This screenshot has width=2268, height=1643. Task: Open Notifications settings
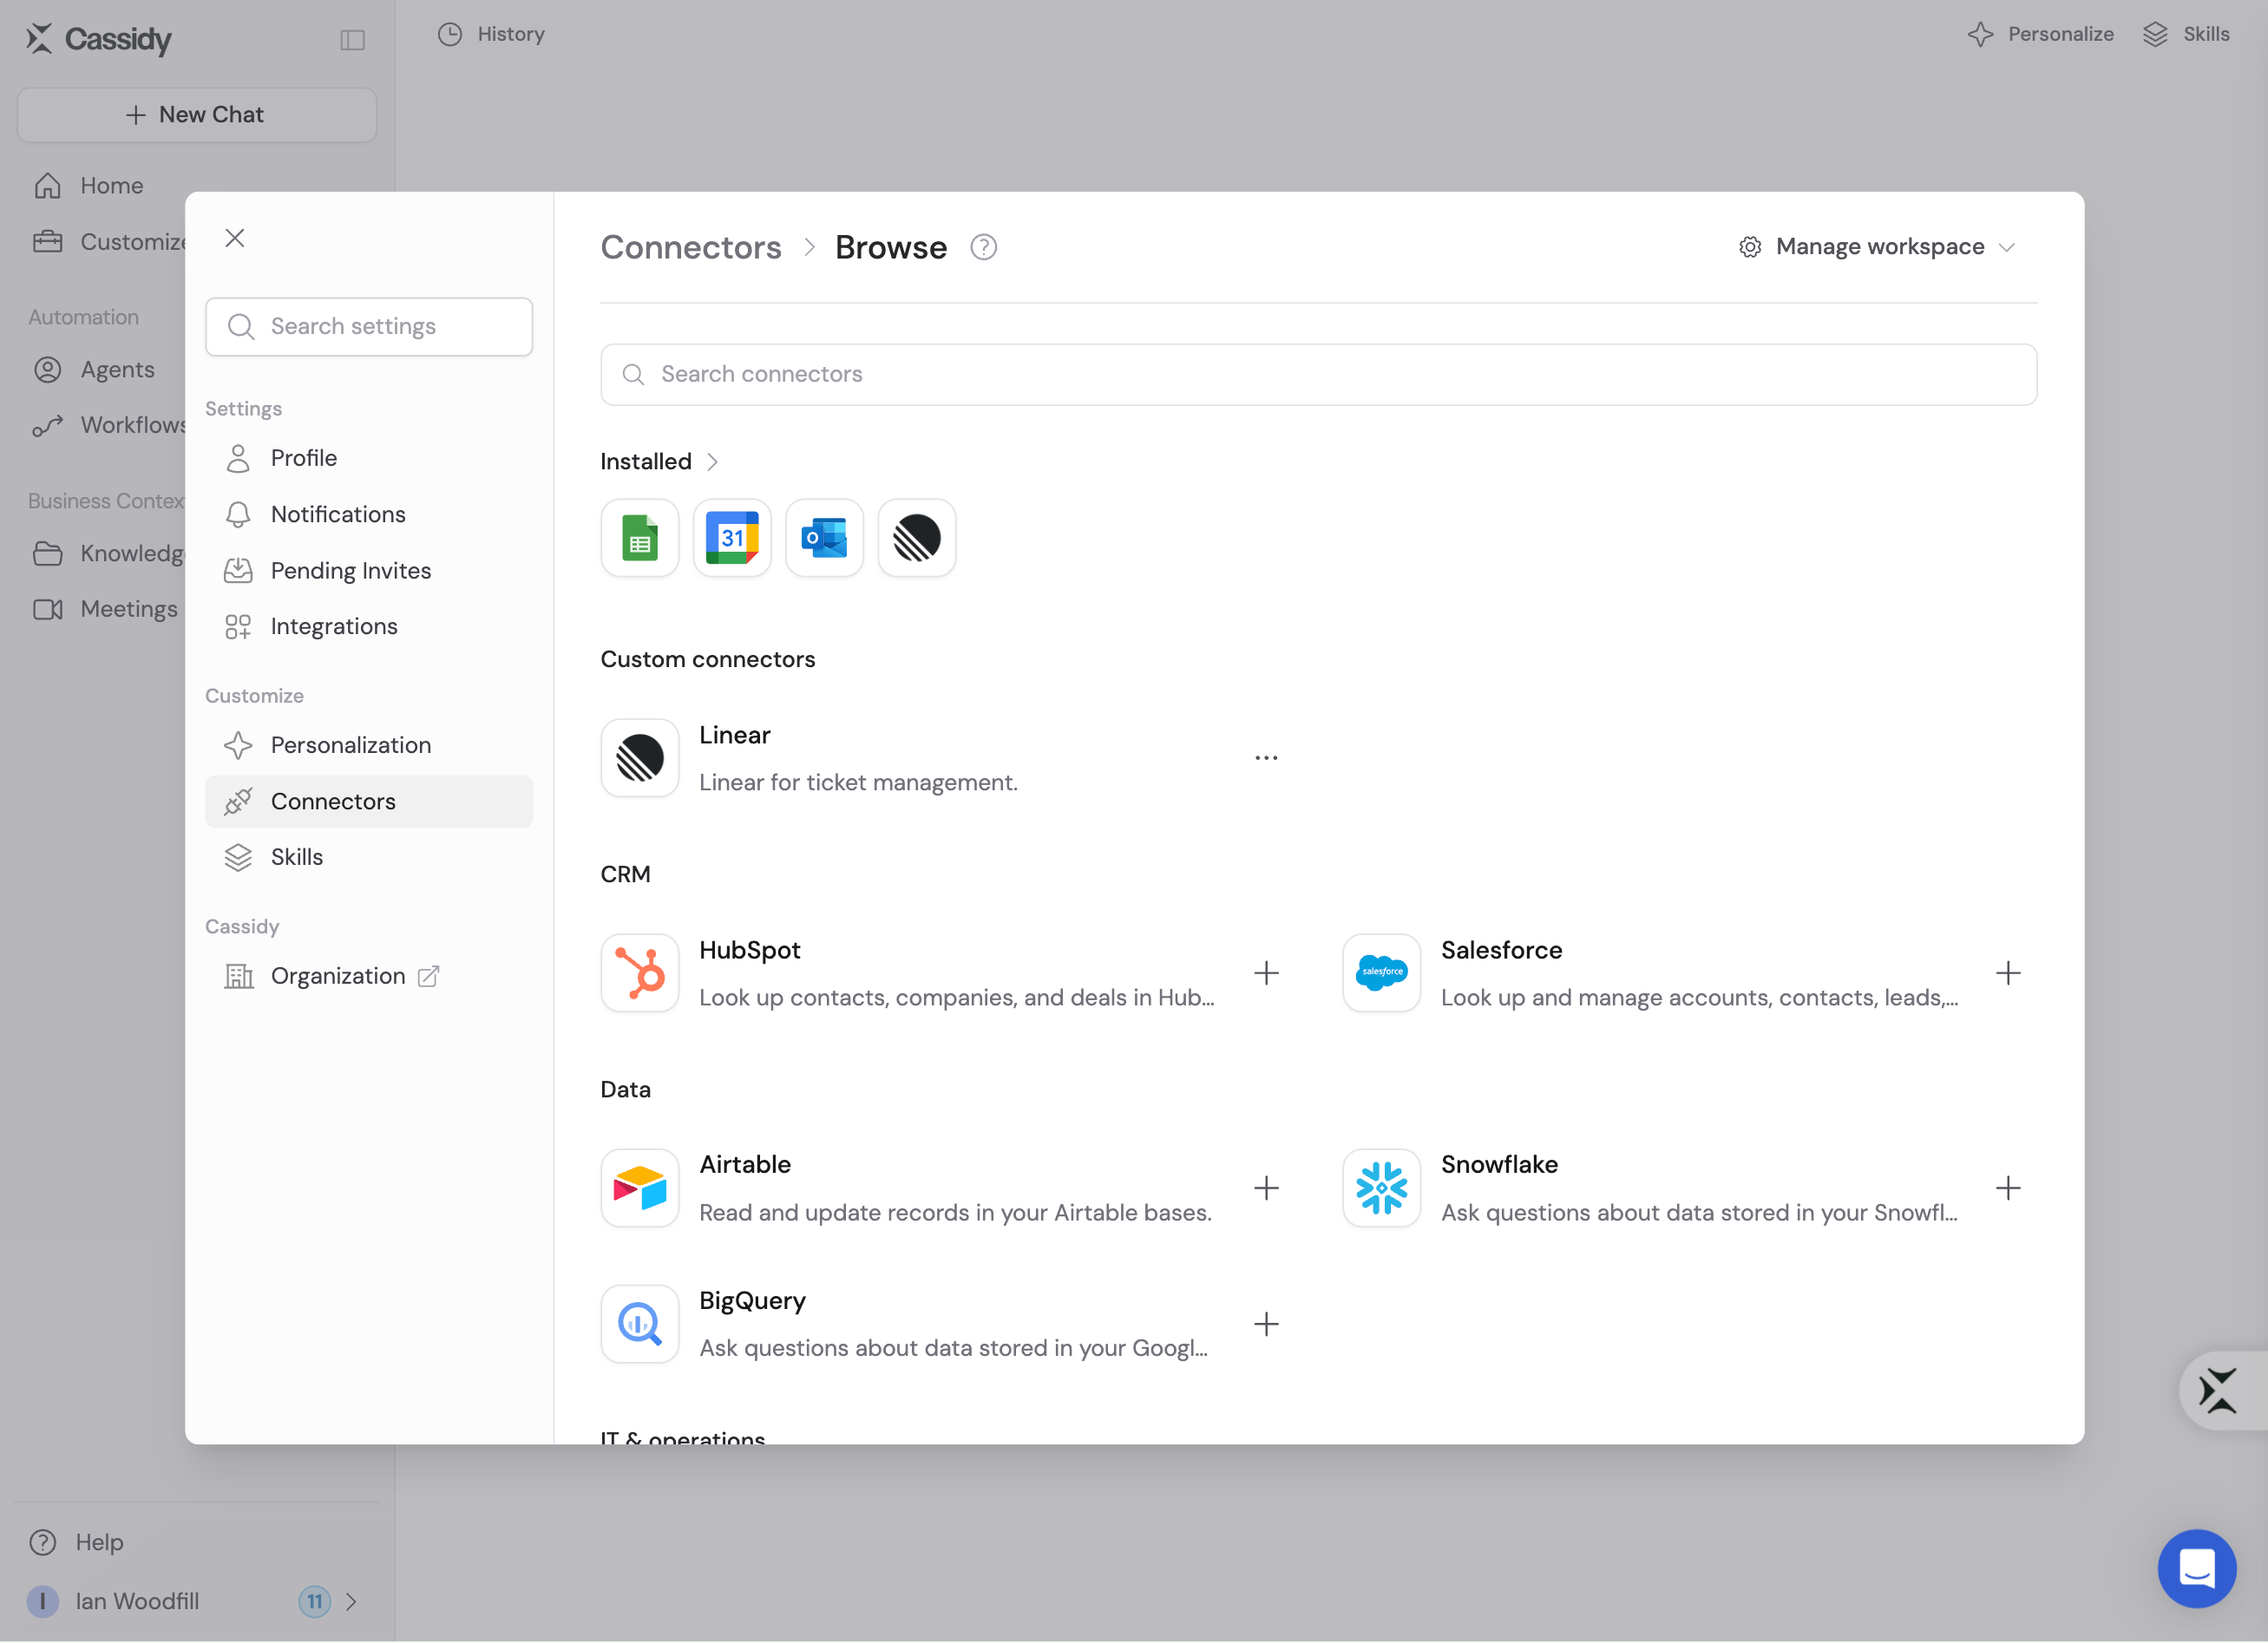click(369, 514)
